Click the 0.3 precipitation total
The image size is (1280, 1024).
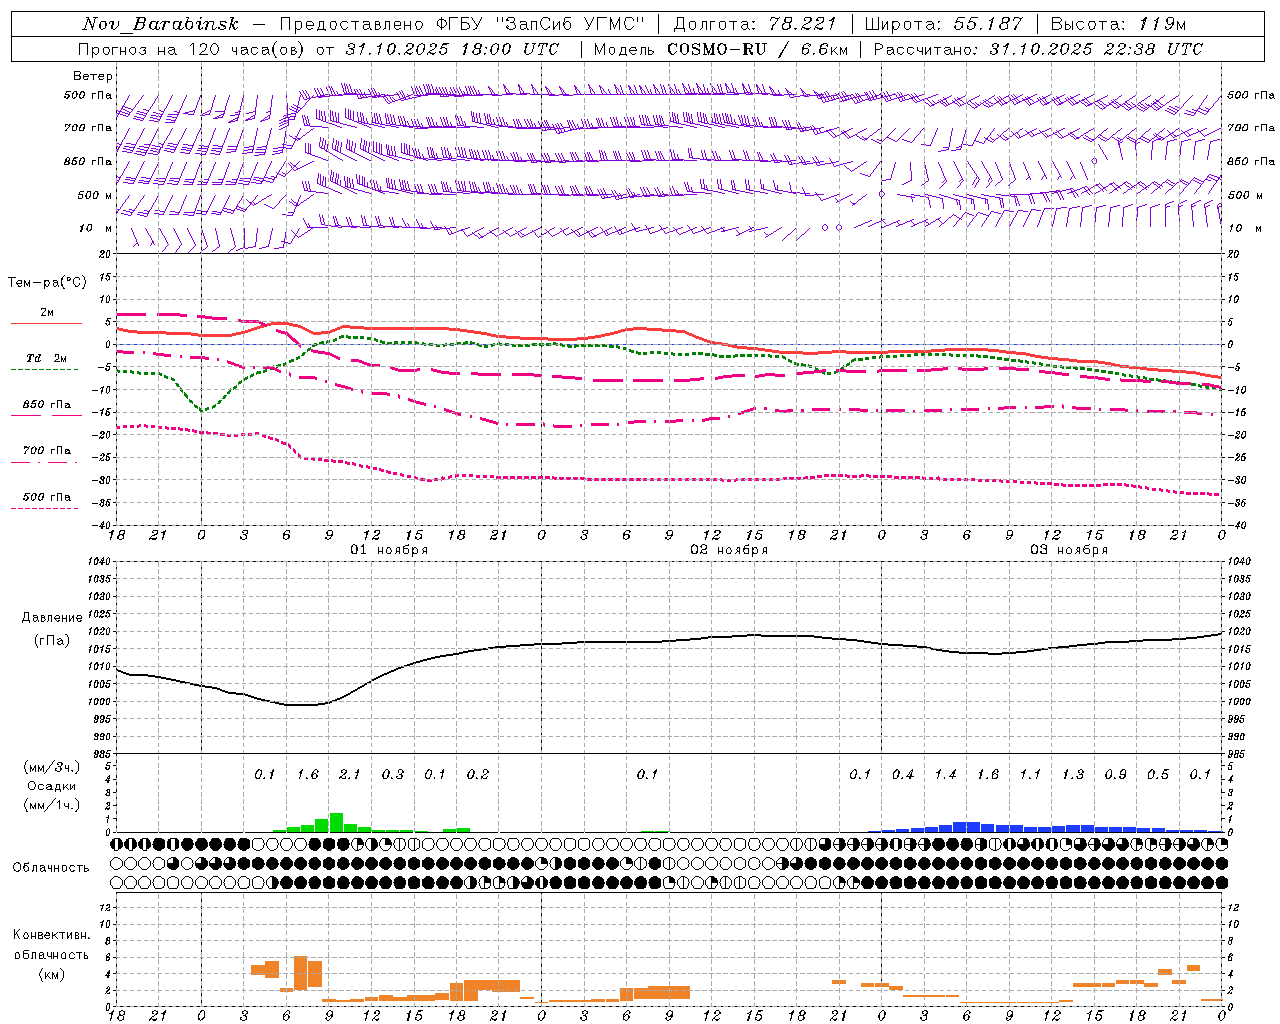(x=393, y=775)
